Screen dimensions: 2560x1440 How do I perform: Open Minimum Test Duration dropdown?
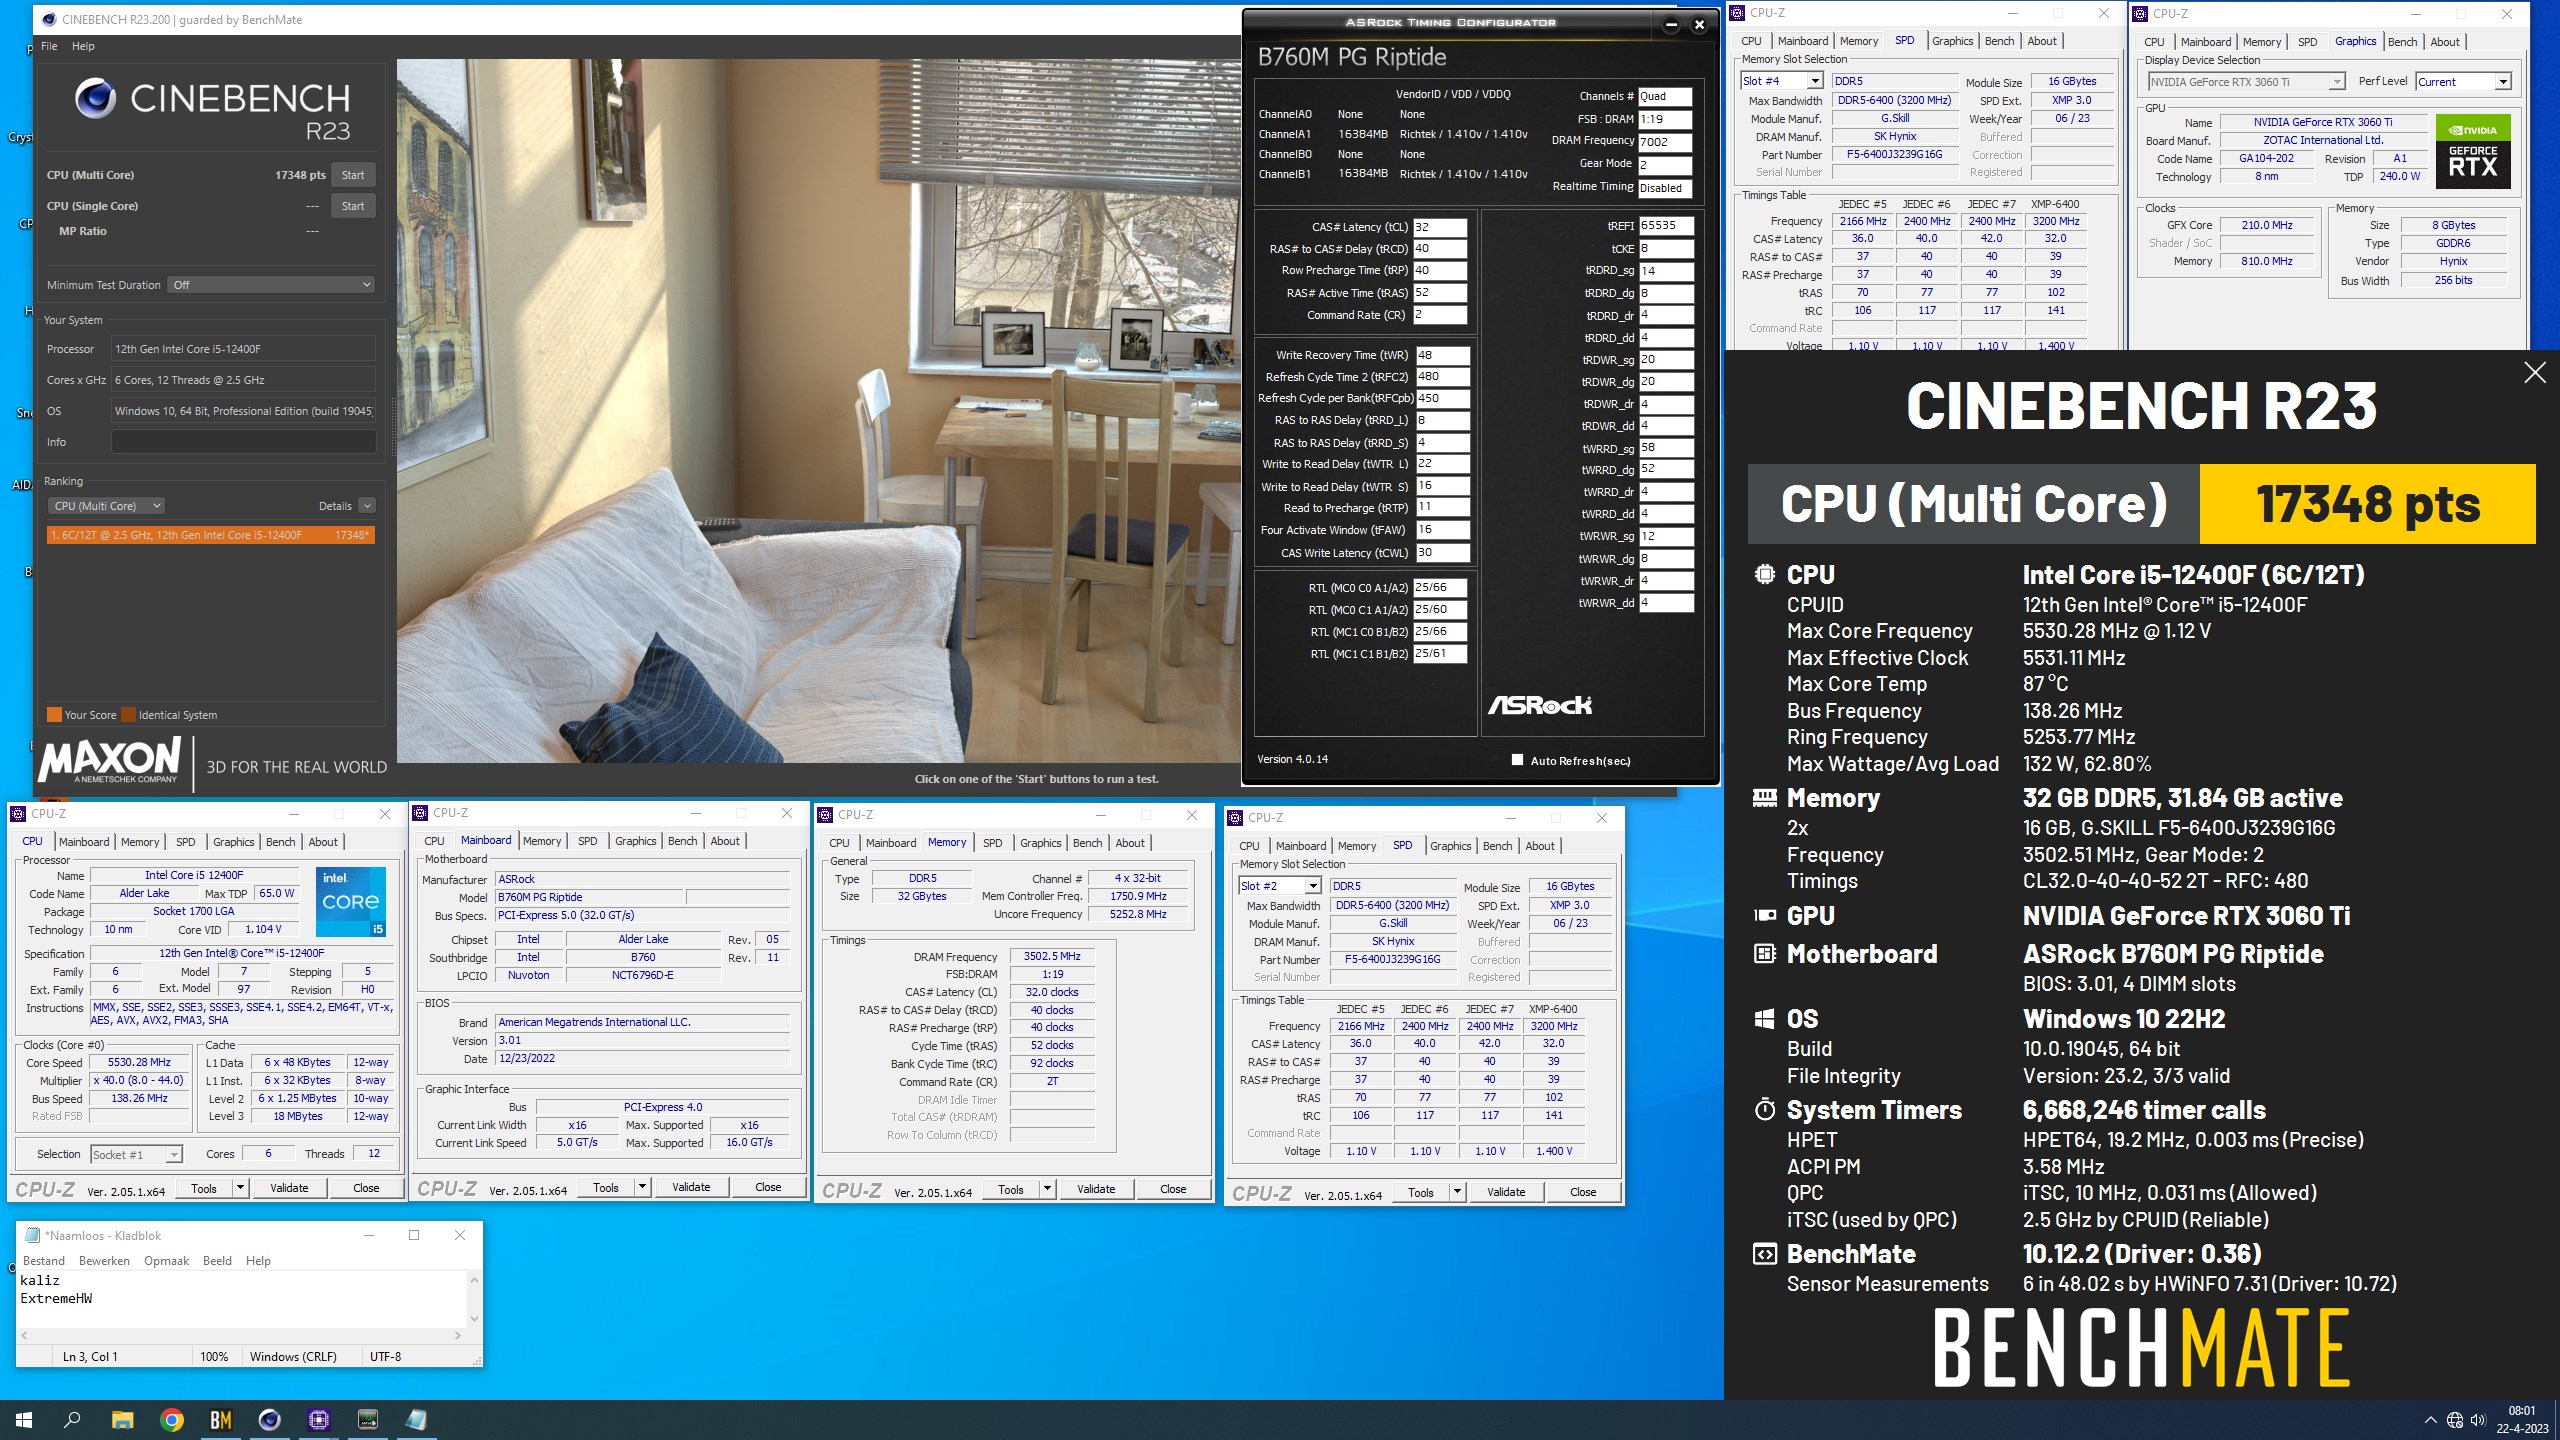point(271,285)
